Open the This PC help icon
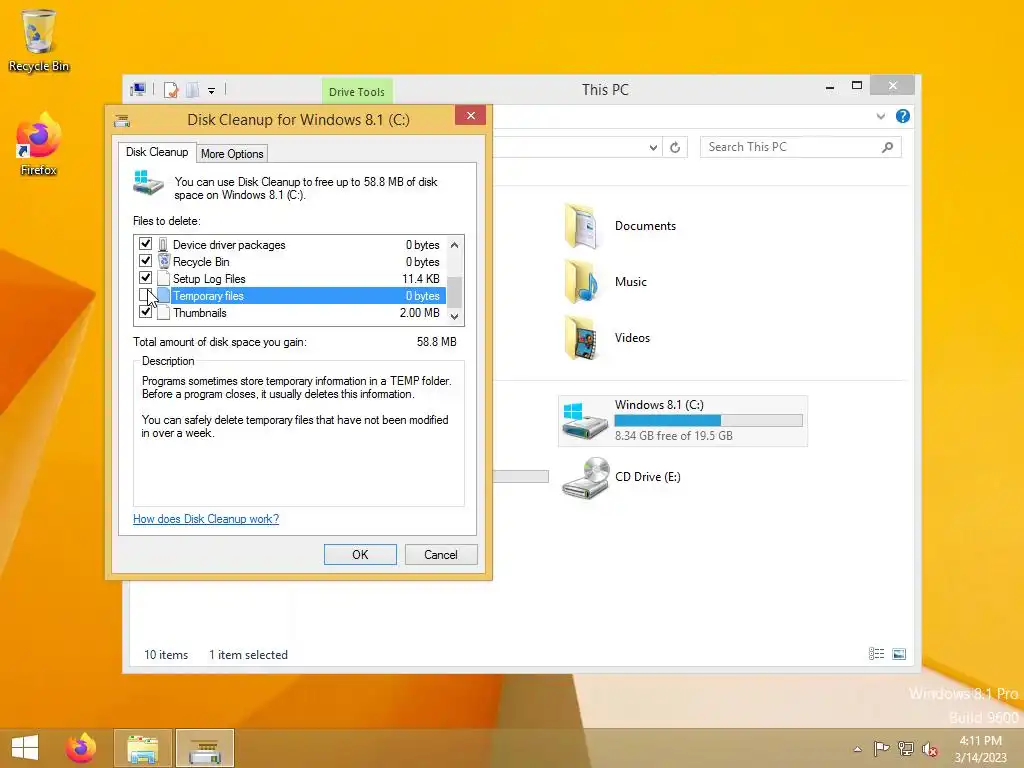The height and width of the screenshot is (768, 1024). pyautogui.click(x=903, y=116)
